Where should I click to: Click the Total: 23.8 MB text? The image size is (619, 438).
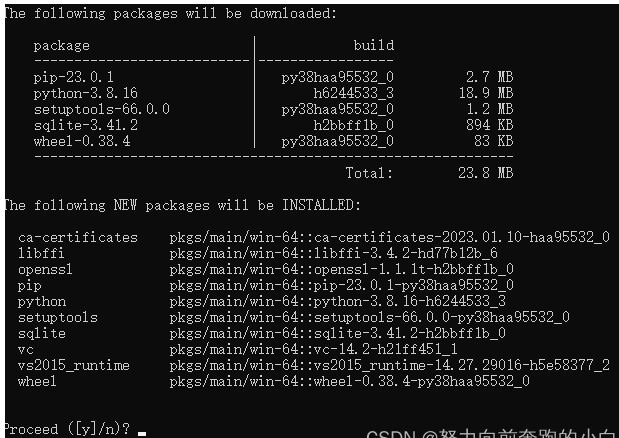coord(429,173)
